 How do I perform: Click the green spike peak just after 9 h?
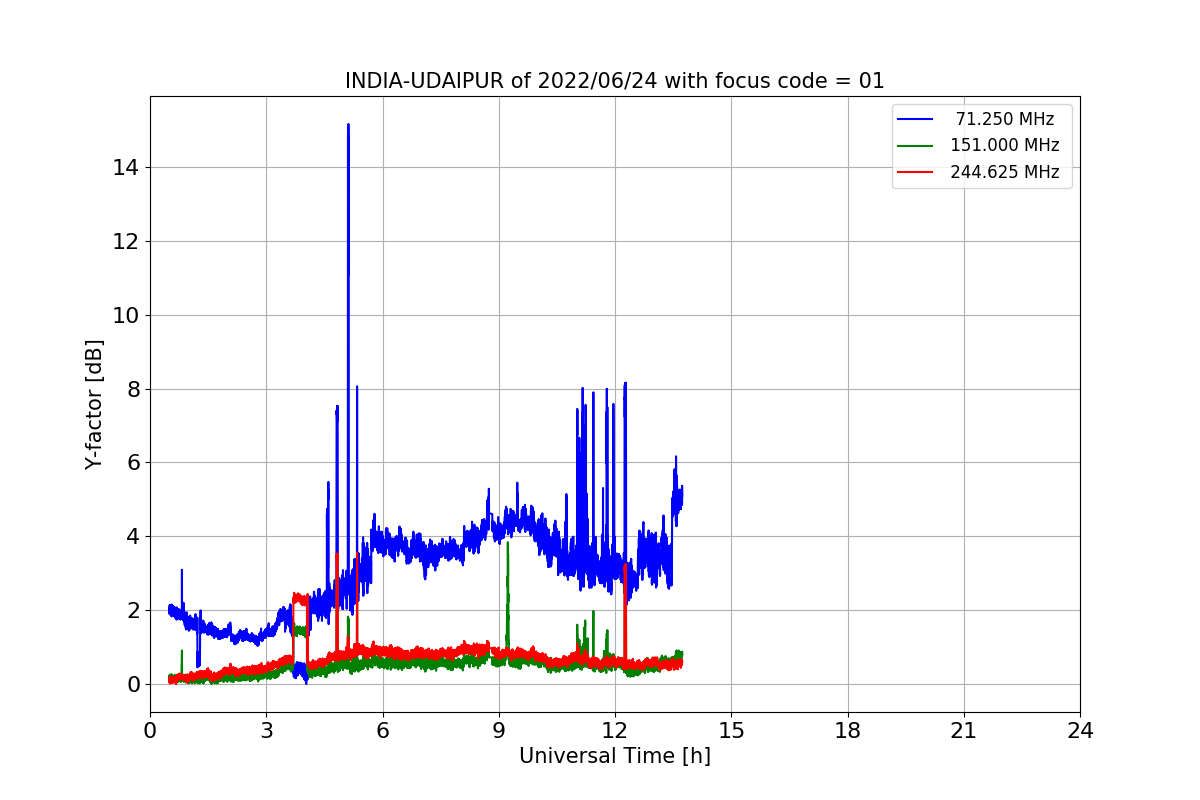507,543
